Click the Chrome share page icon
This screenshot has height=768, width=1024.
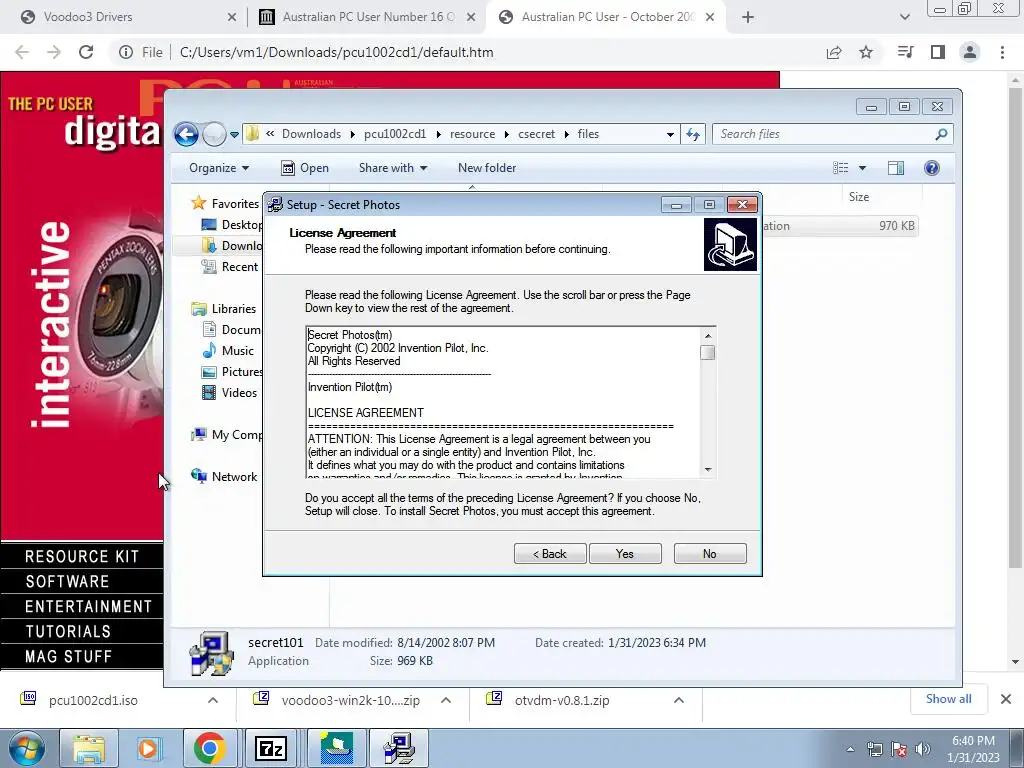click(834, 52)
